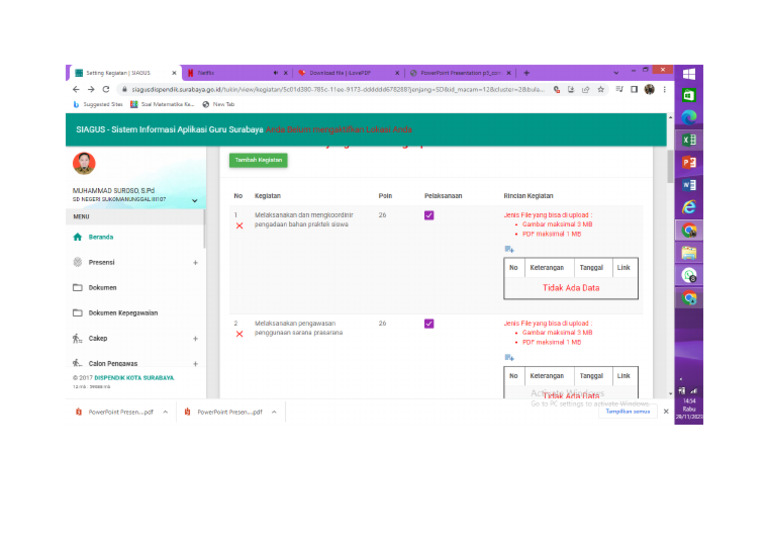Open the Chrome profile avatar
Image resolution: width=768 pixels, height=543 pixels.
pos(649,89)
